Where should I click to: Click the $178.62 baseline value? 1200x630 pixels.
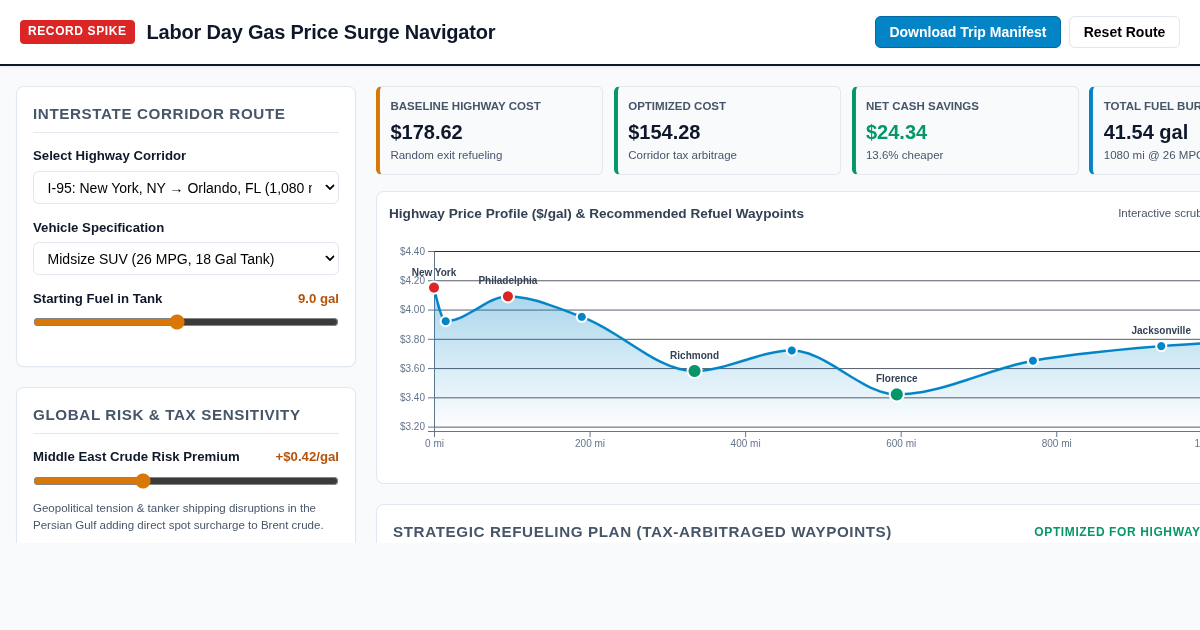coord(427,132)
